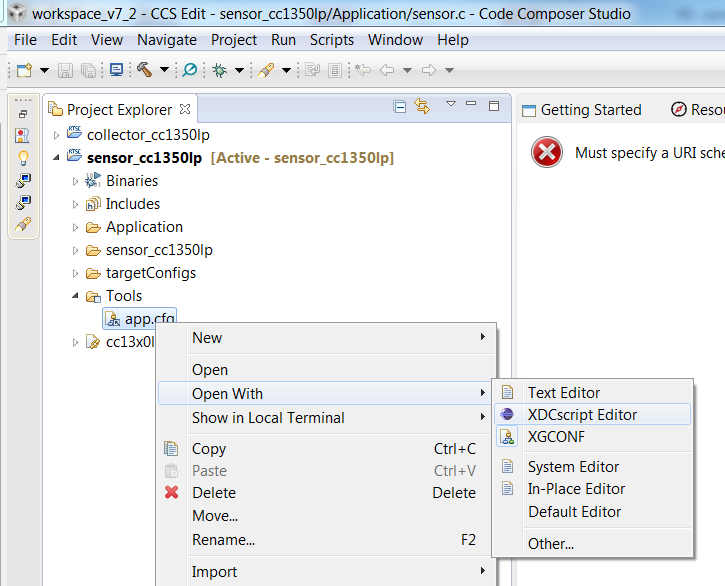This screenshot has height=586, width=725.
Task: Open the Edit menu
Action: pyautogui.click(x=64, y=40)
